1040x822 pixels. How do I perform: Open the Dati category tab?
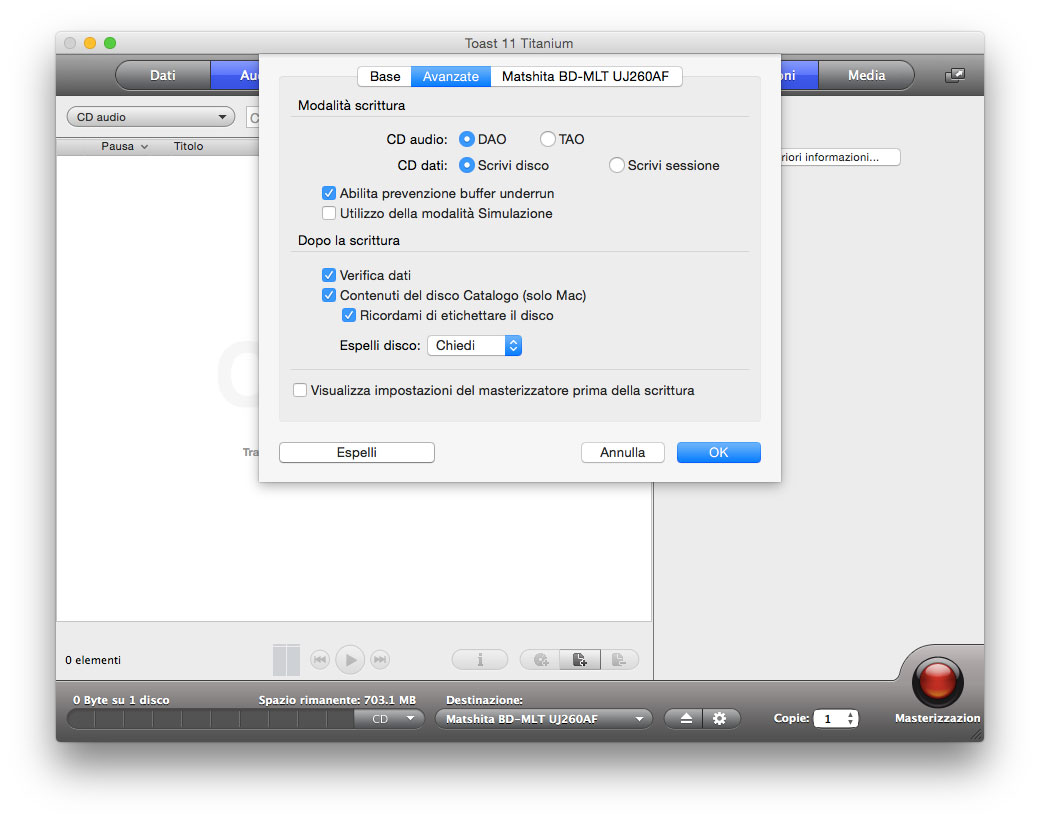[163, 75]
